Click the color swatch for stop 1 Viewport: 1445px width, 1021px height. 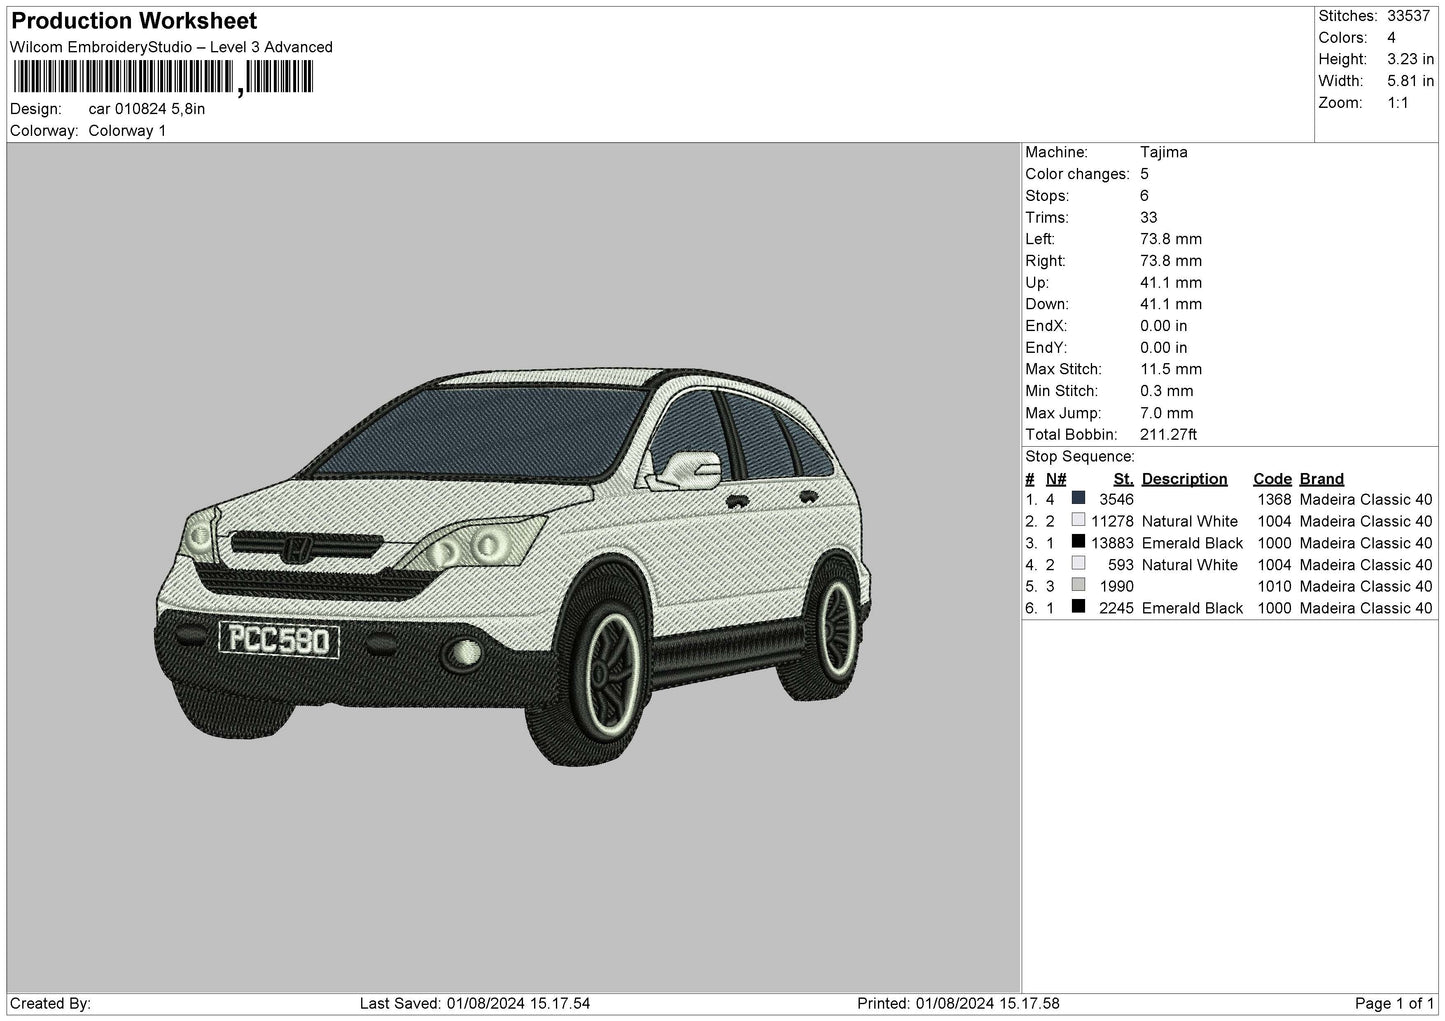1078,498
